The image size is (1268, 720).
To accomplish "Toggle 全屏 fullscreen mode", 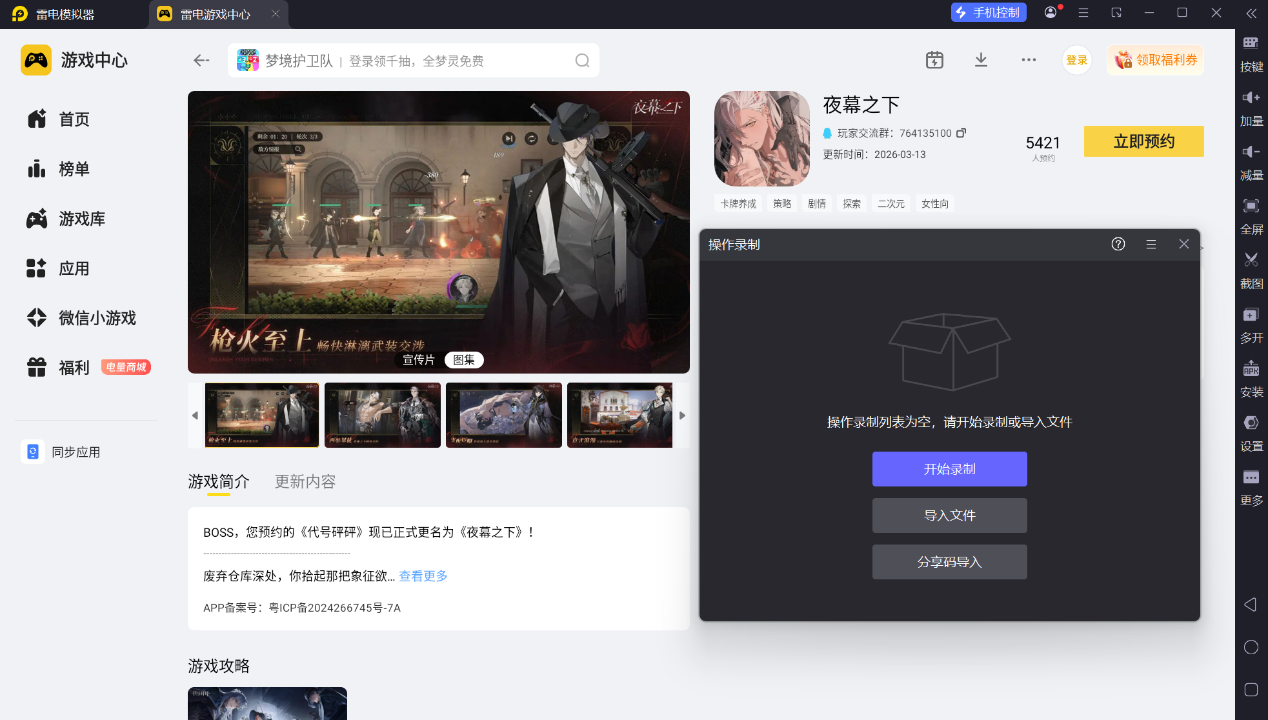I will click(x=1251, y=216).
